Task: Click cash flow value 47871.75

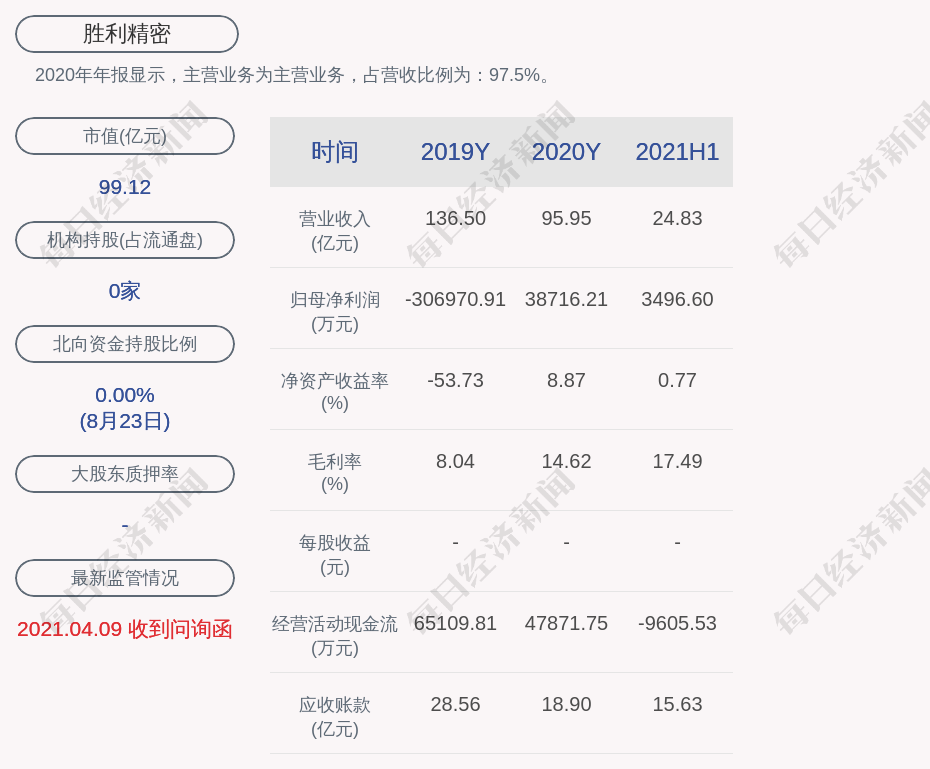Action: pyautogui.click(x=566, y=623)
